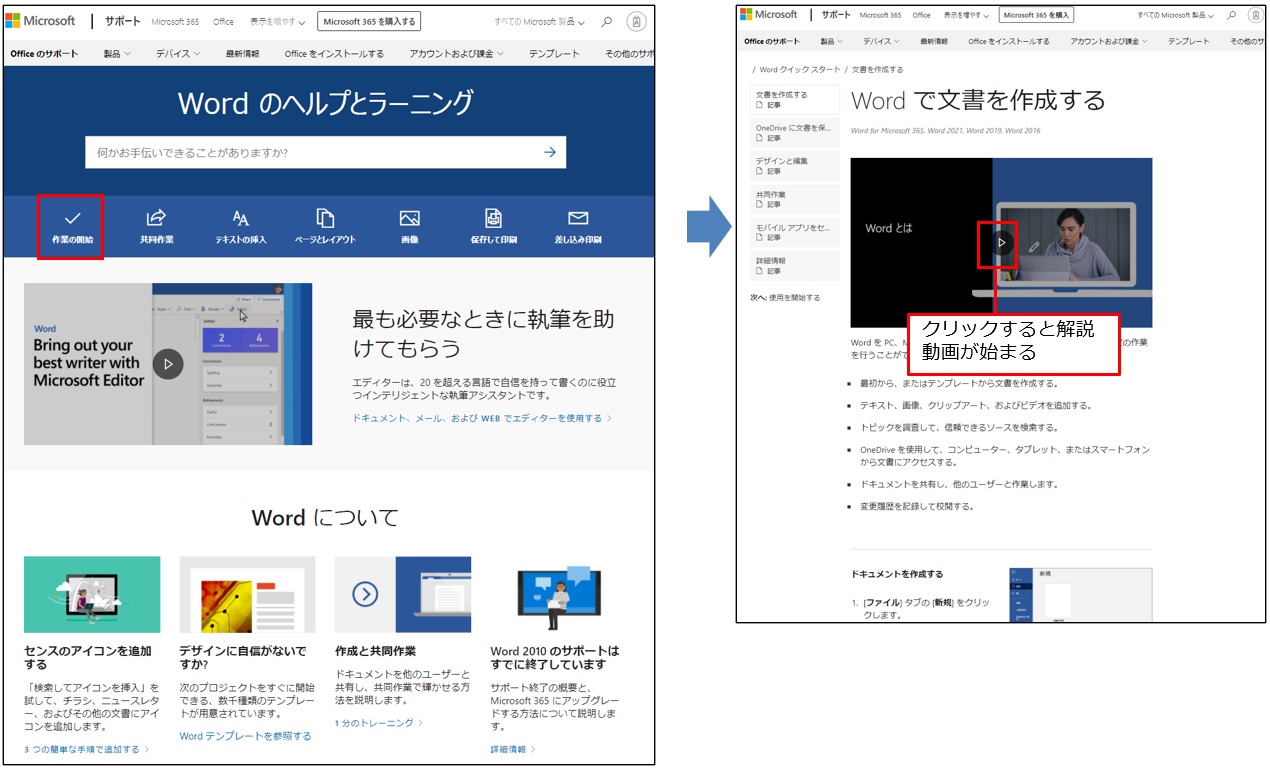Click Office をインストールする on 文書を作成する page
1270x768 pixels.
pos(1009,41)
